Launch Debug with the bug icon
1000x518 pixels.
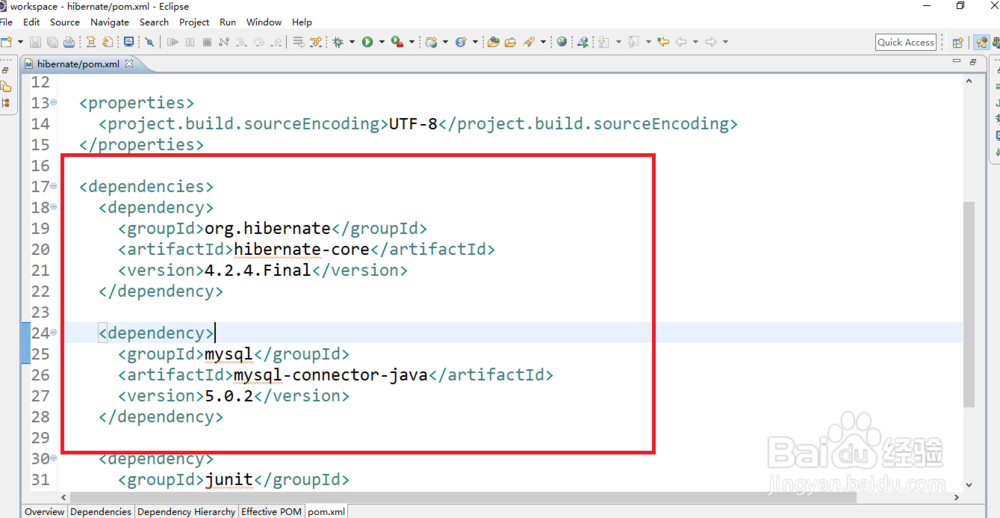(x=337, y=42)
